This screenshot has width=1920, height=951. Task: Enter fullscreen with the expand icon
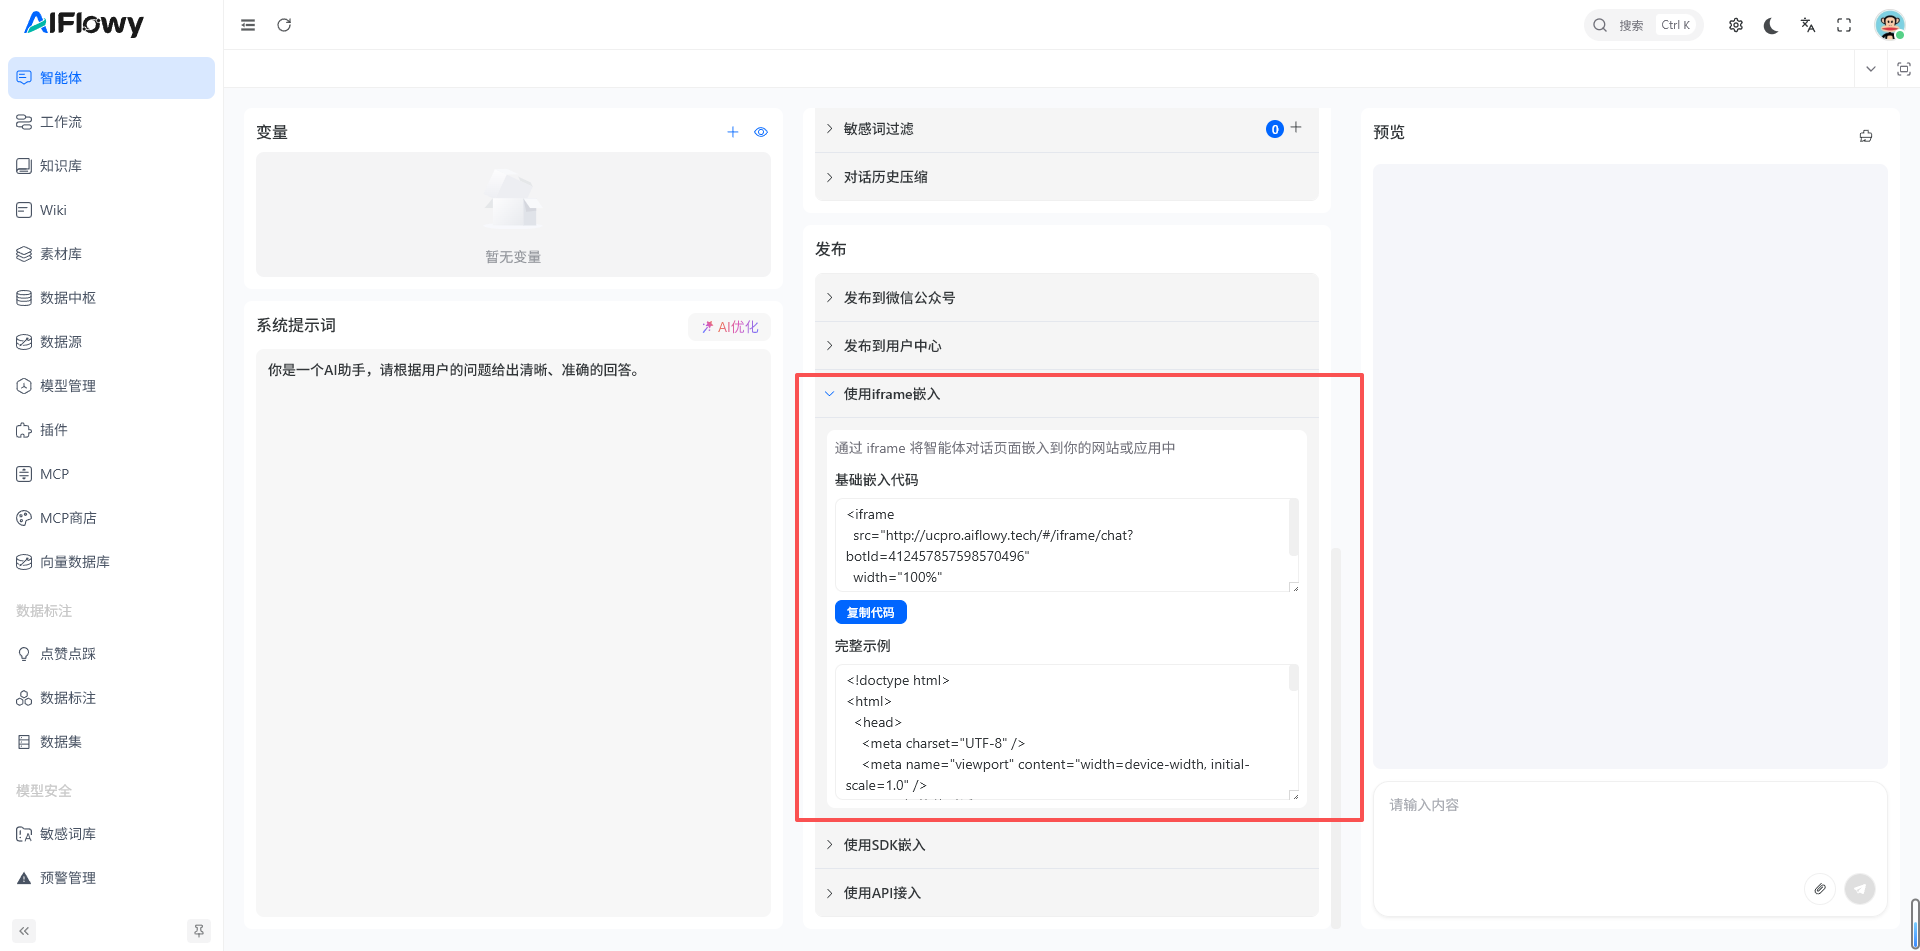click(1844, 25)
